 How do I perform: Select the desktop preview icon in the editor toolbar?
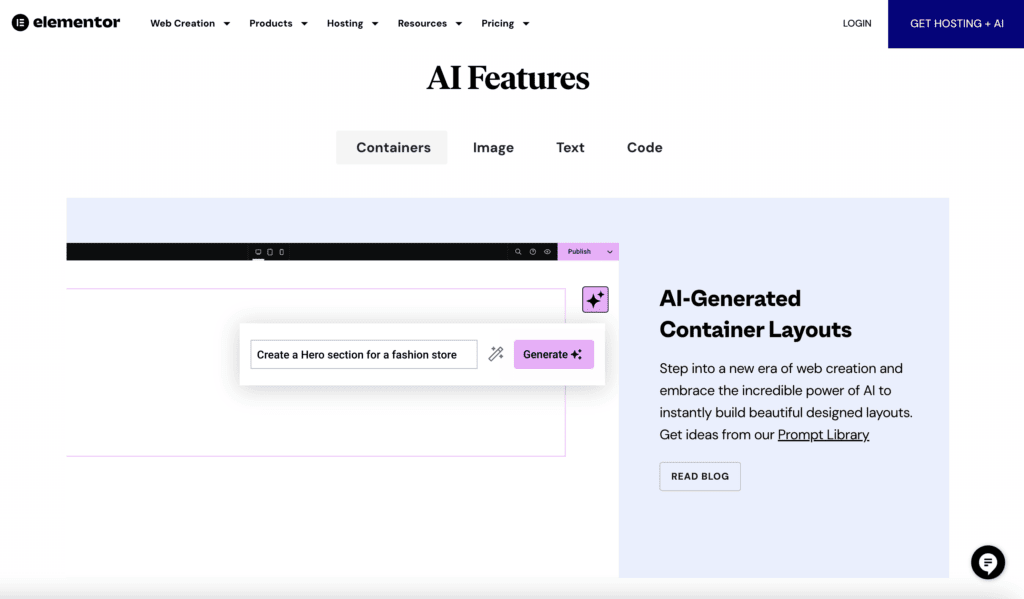tap(258, 251)
